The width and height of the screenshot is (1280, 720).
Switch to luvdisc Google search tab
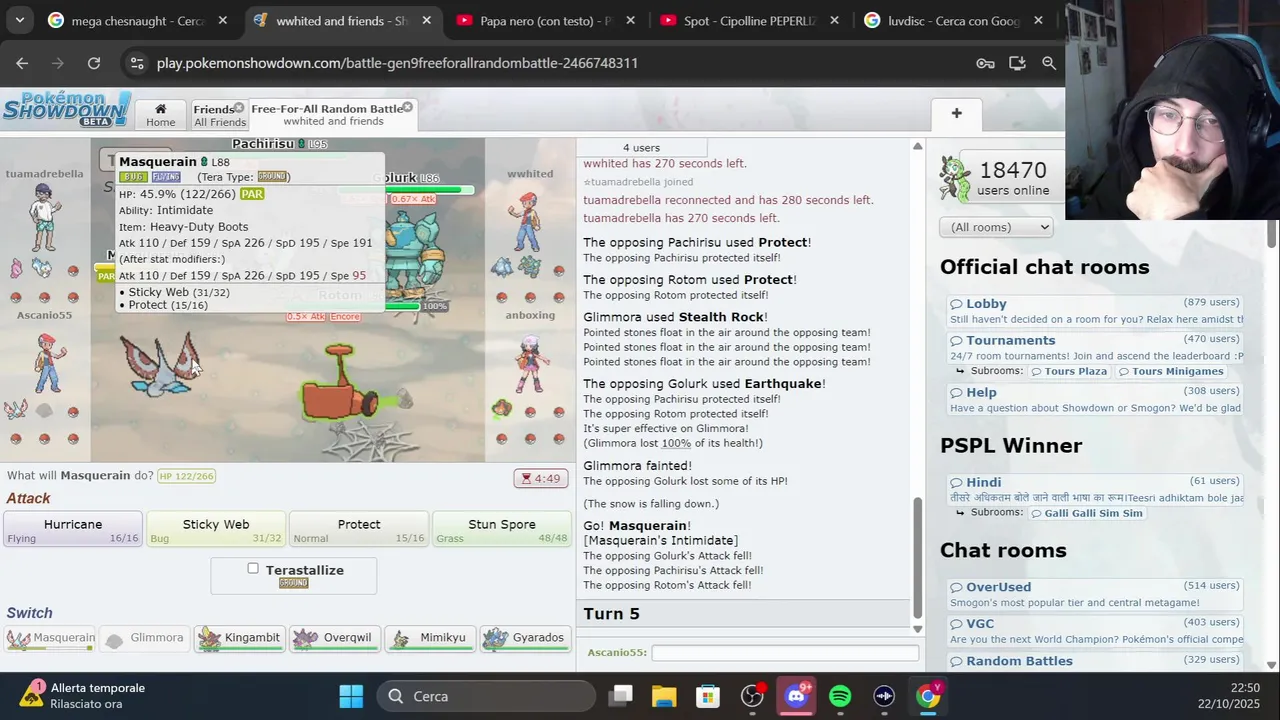click(954, 20)
